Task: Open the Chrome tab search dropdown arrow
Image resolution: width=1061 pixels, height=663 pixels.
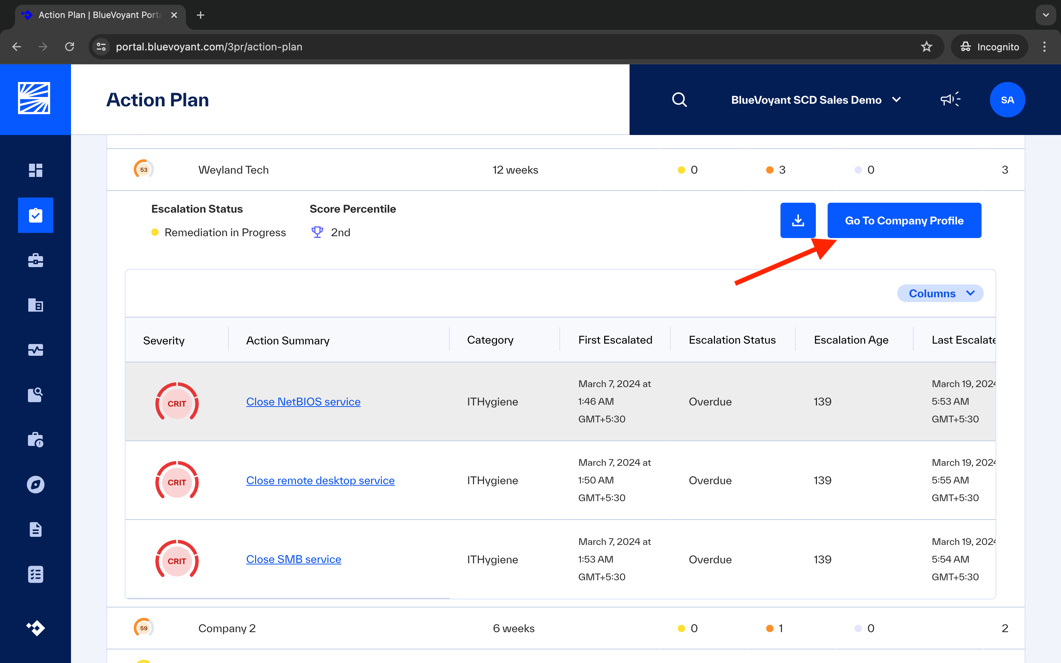Action: [1045, 15]
